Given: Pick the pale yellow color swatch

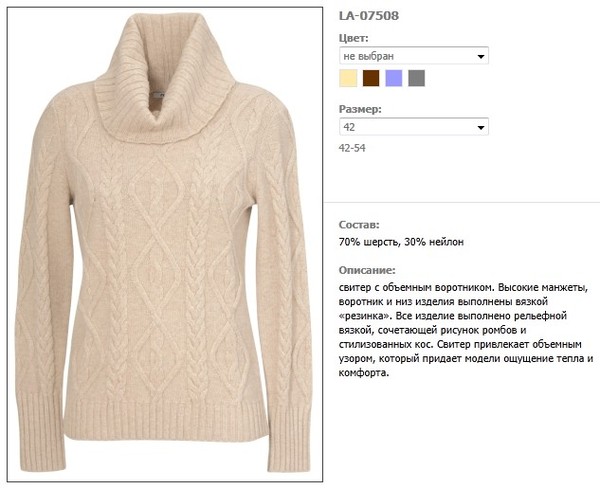Looking at the screenshot, I should [x=348, y=78].
